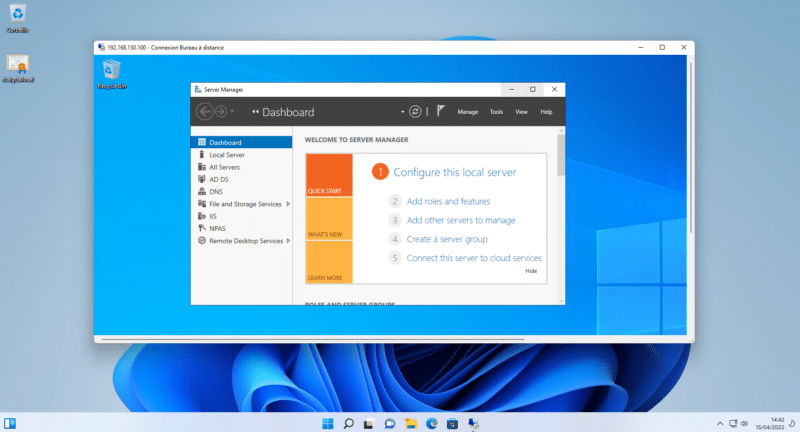
Task: Open NPAS in the sidebar
Action: 217,228
